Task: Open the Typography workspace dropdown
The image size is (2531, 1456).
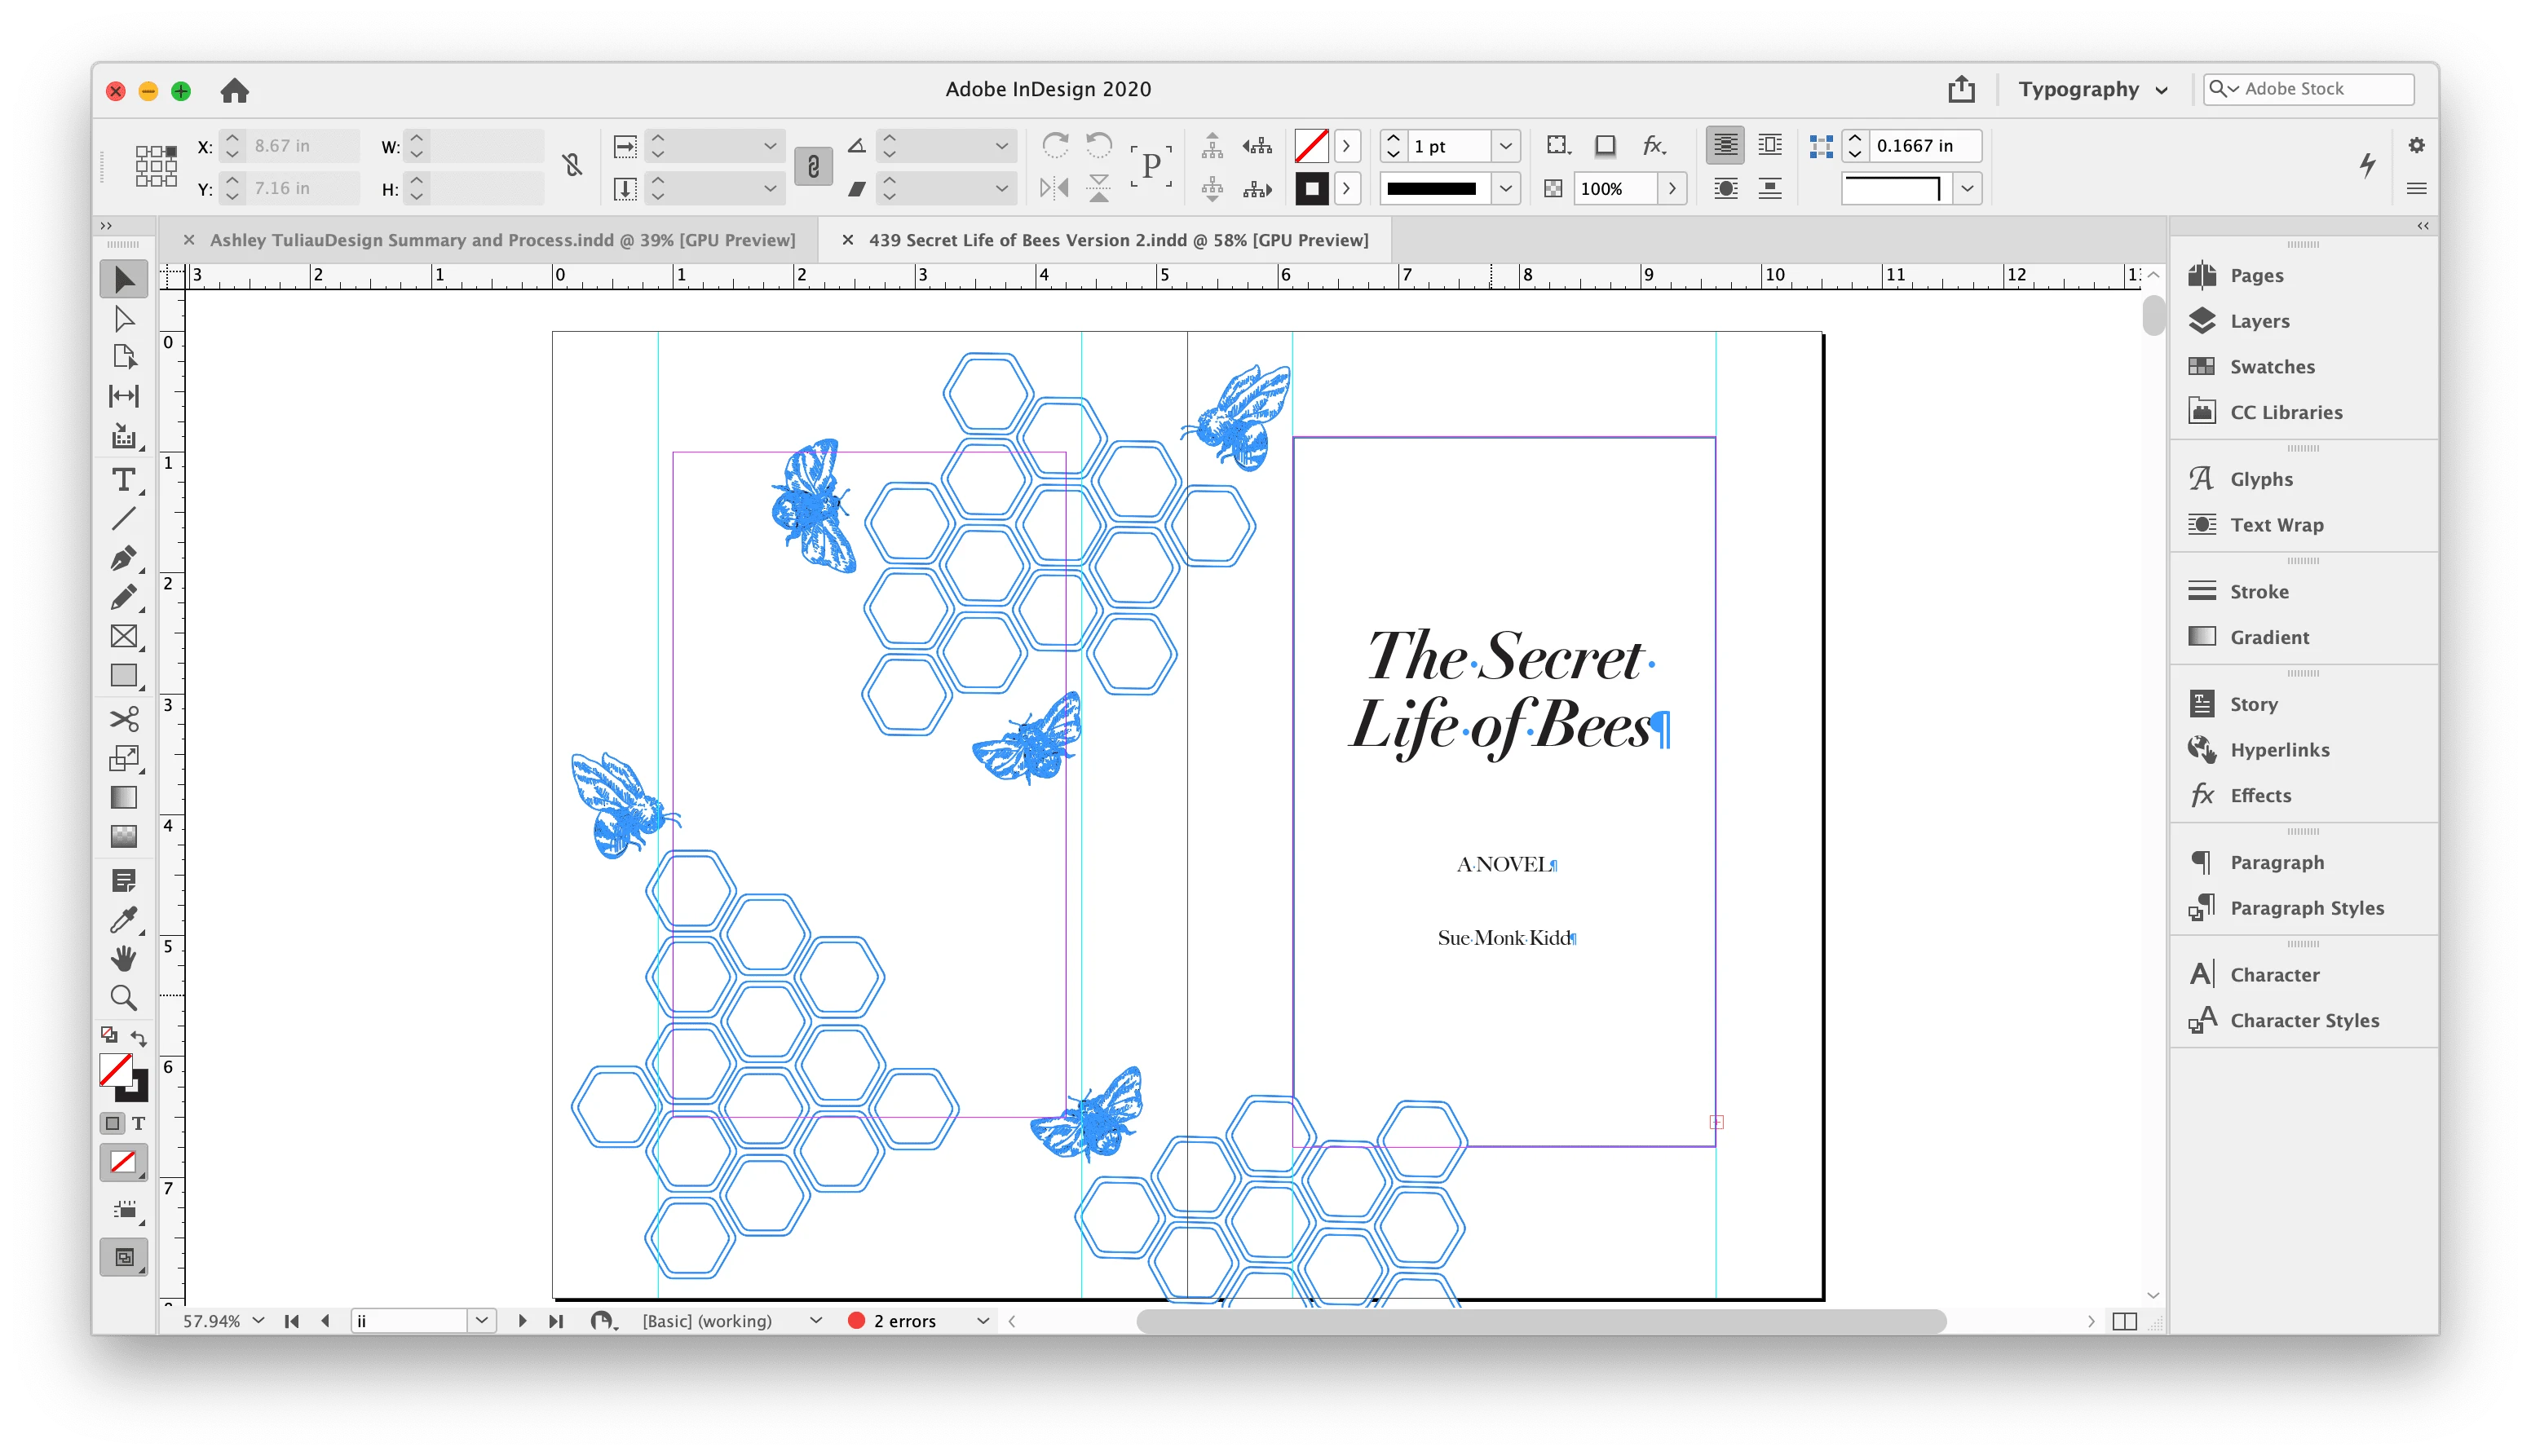Action: tap(2092, 89)
